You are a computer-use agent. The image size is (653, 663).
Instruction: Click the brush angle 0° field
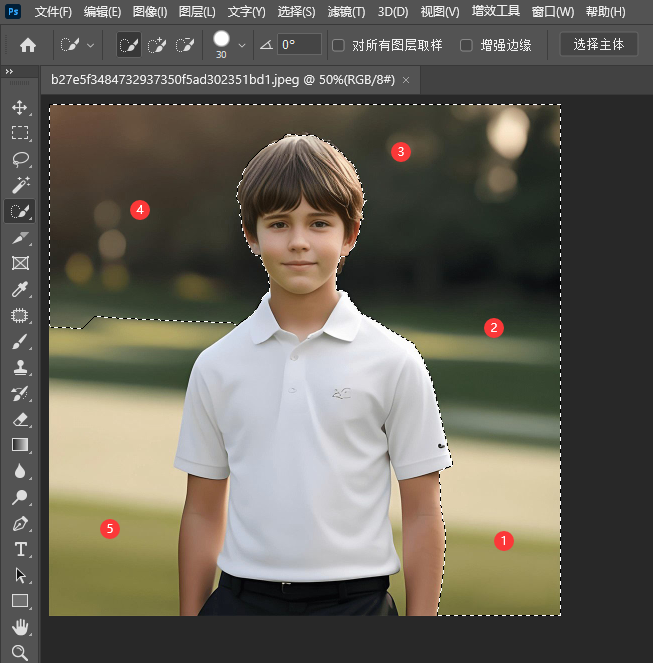[299, 44]
